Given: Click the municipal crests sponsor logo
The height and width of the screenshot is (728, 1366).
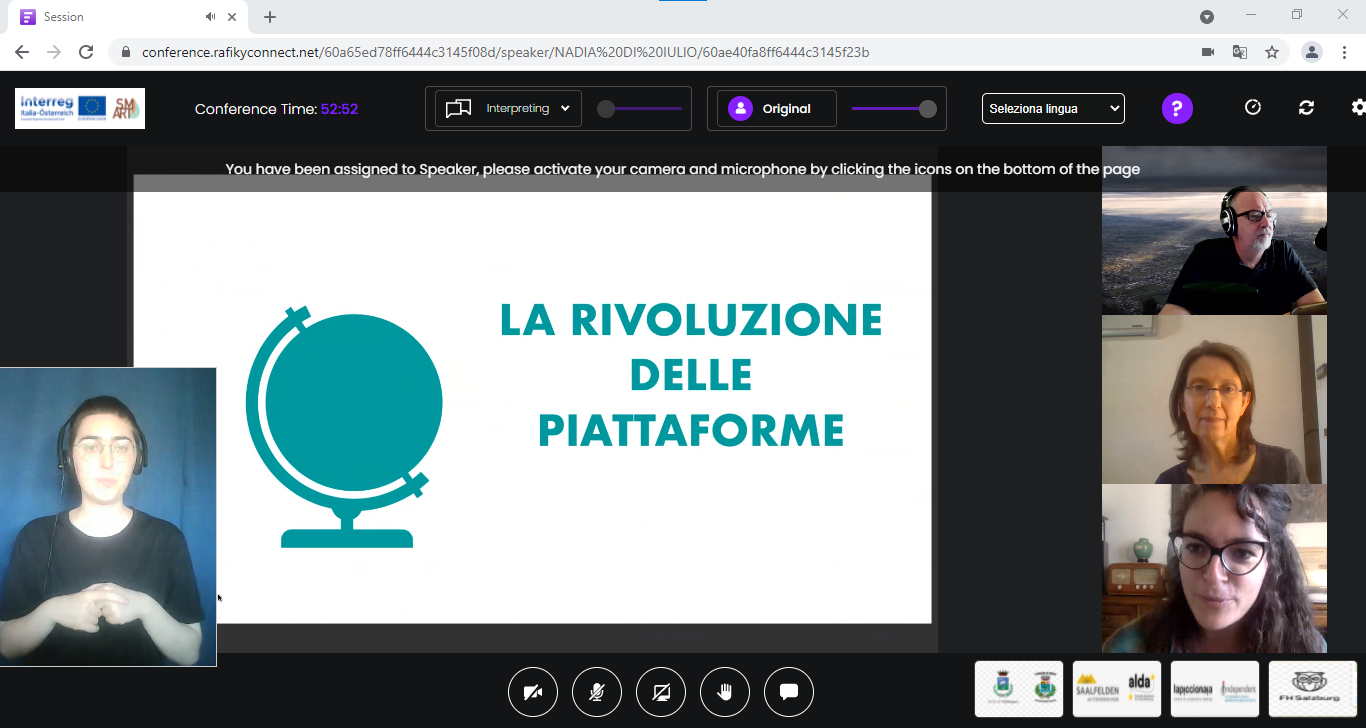Looking at the screenshot, I should point(1019,689).
